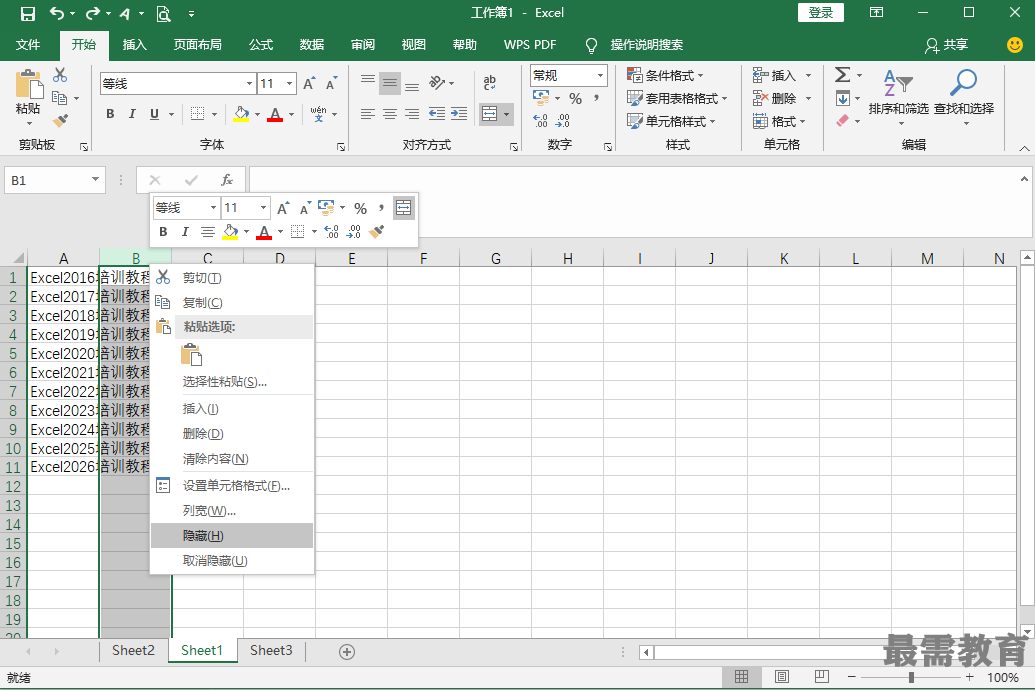The height and width of the screenshot is (690, 1035).
Task: Click the AutoSum sigma icon
Action: pos(842,75)
